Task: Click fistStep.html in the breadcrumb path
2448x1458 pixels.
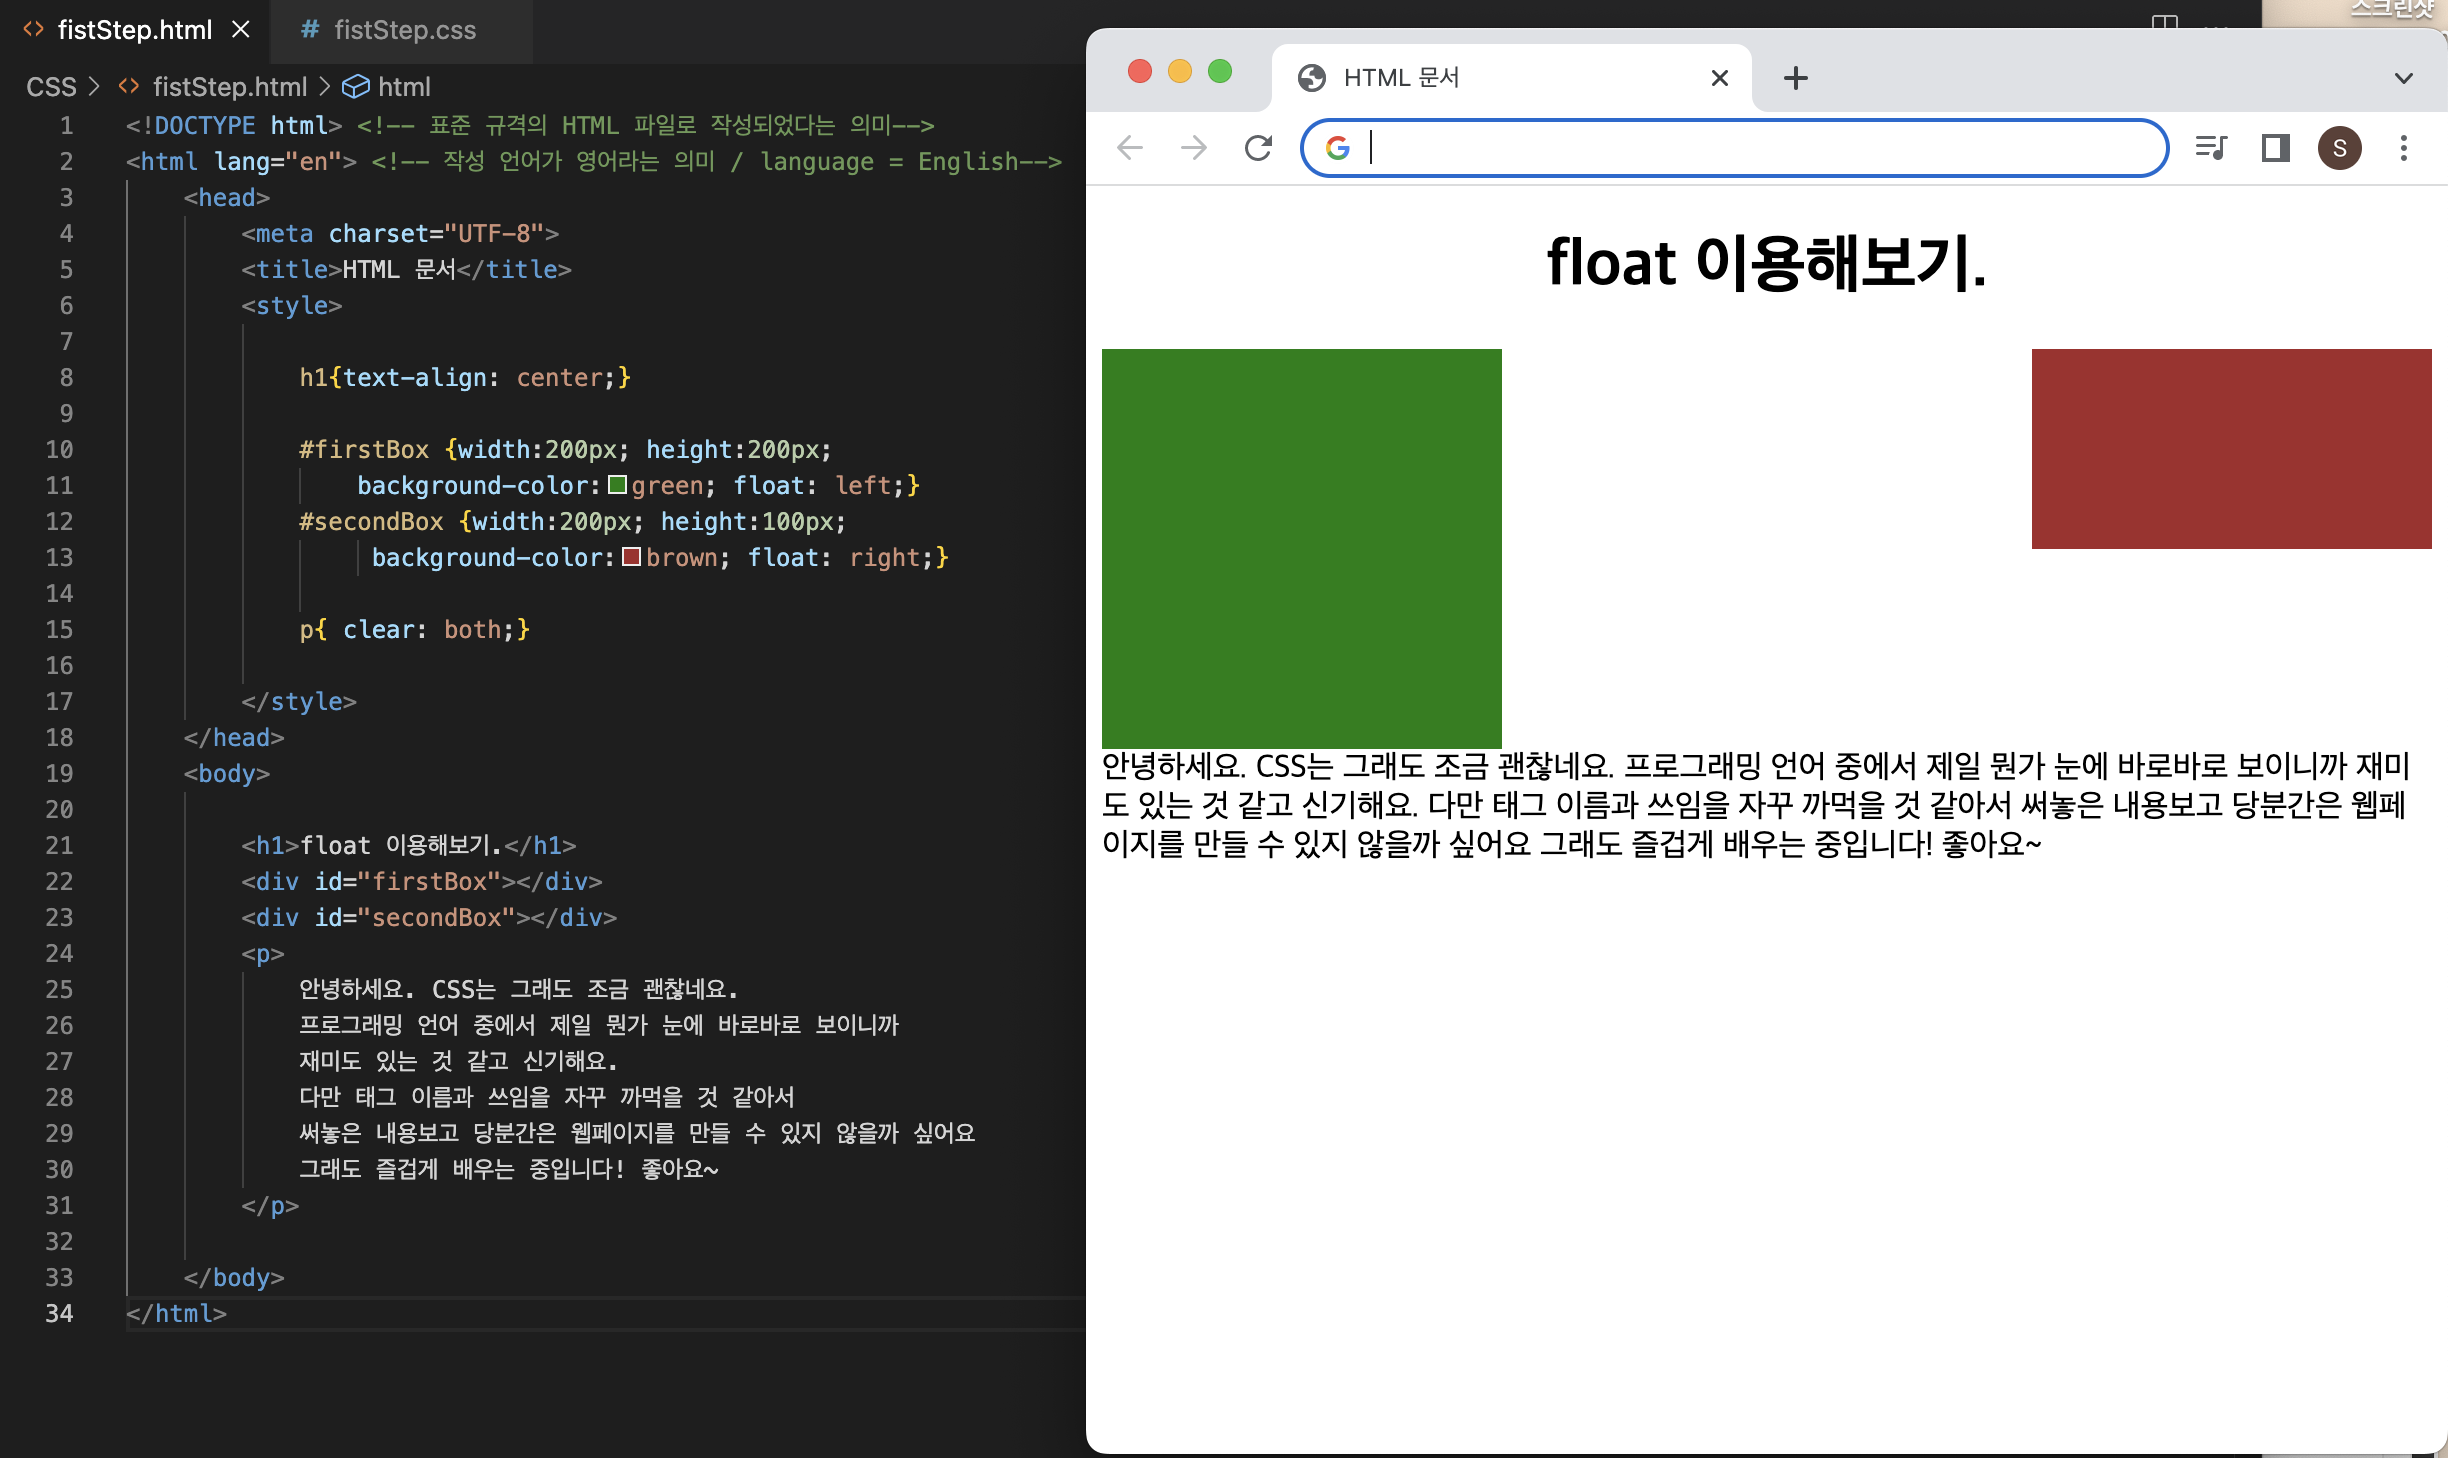Action: click(x=229, y=87)
